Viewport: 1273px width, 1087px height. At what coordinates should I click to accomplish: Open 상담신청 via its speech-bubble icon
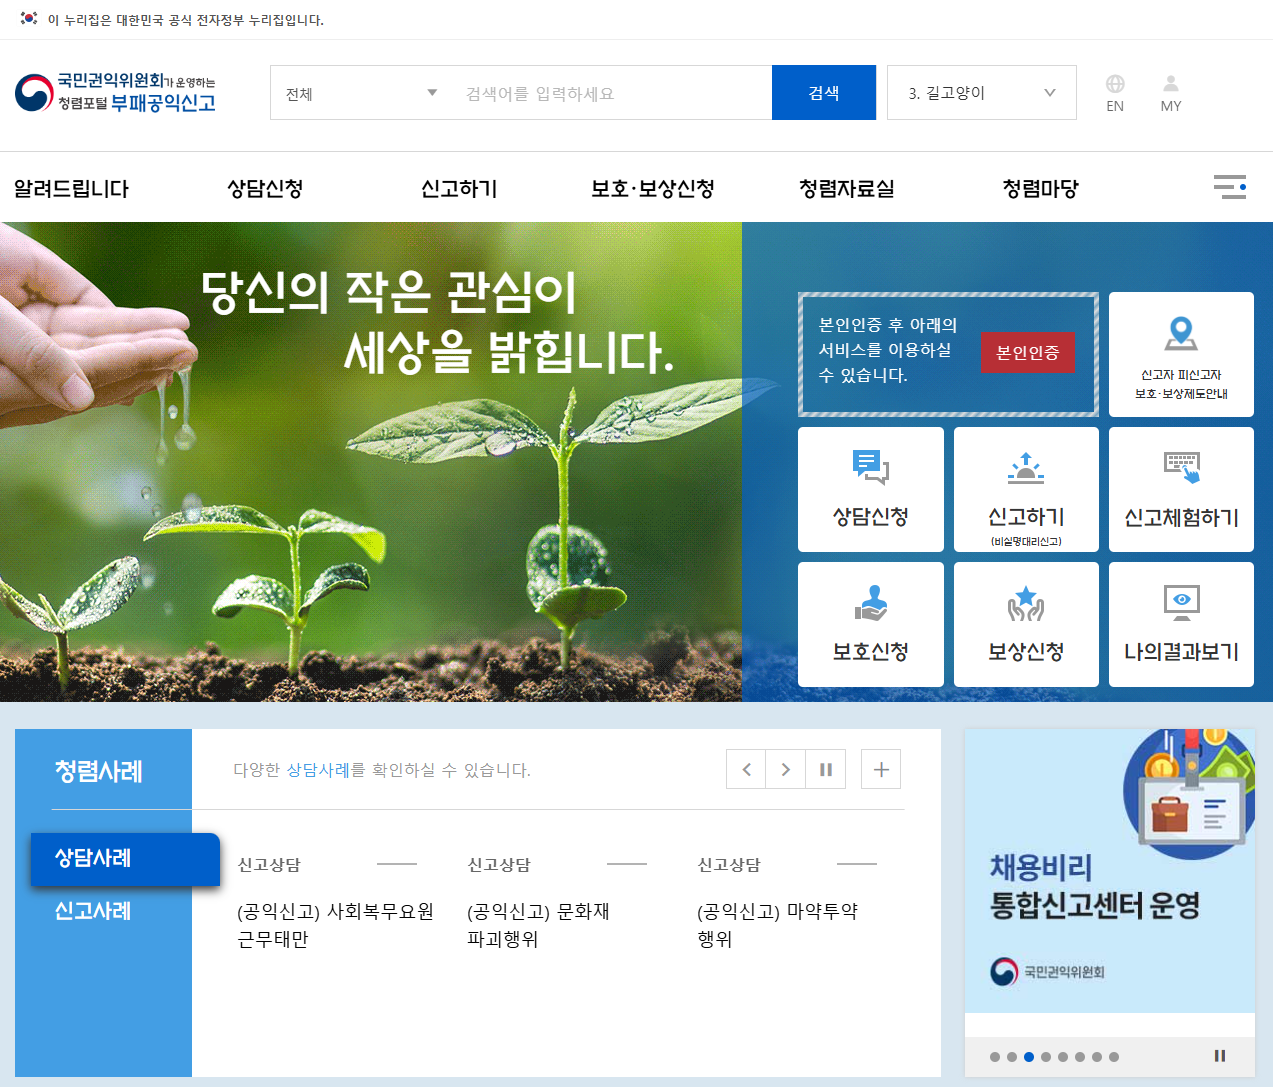coord(869,468)
